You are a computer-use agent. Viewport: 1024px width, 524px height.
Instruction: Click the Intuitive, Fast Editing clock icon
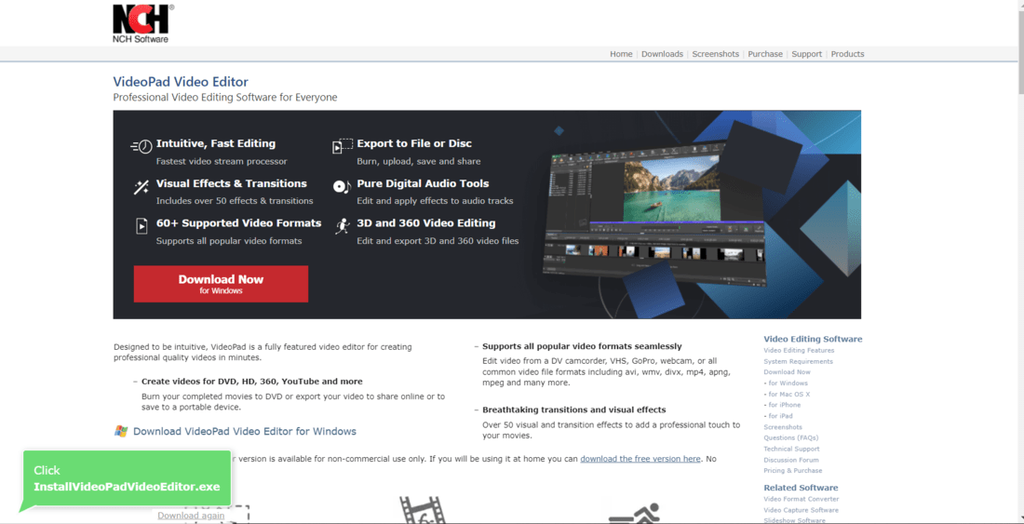[141, 146]
